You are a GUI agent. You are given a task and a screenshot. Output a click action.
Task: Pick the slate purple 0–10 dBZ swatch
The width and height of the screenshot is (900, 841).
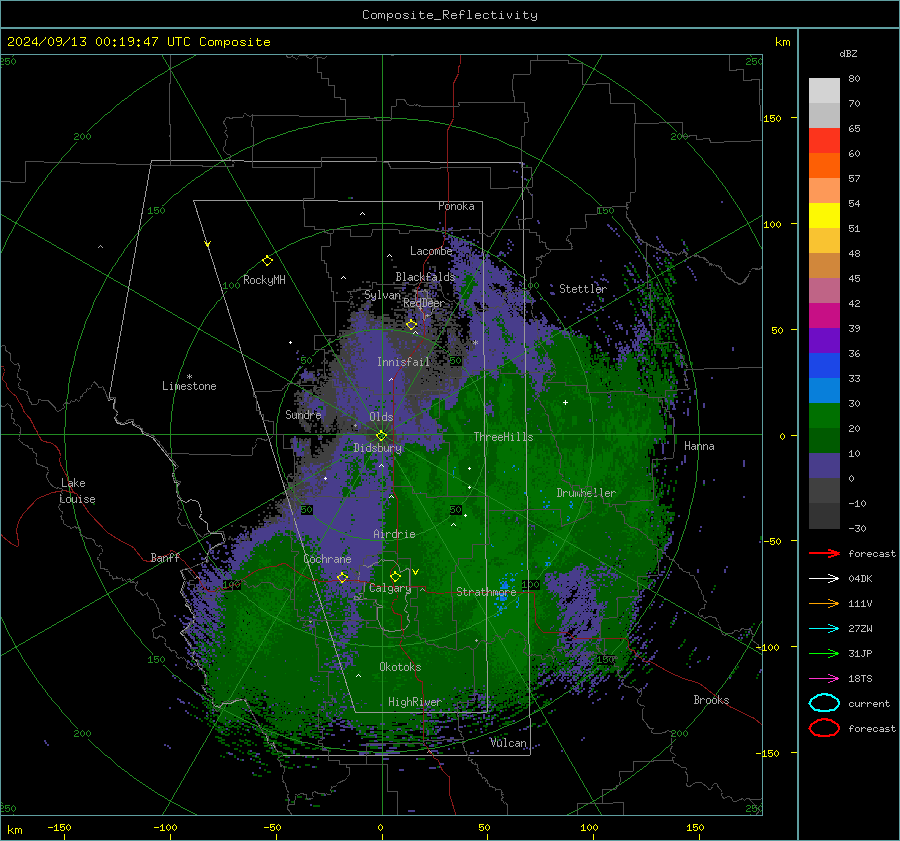point(824,466)
